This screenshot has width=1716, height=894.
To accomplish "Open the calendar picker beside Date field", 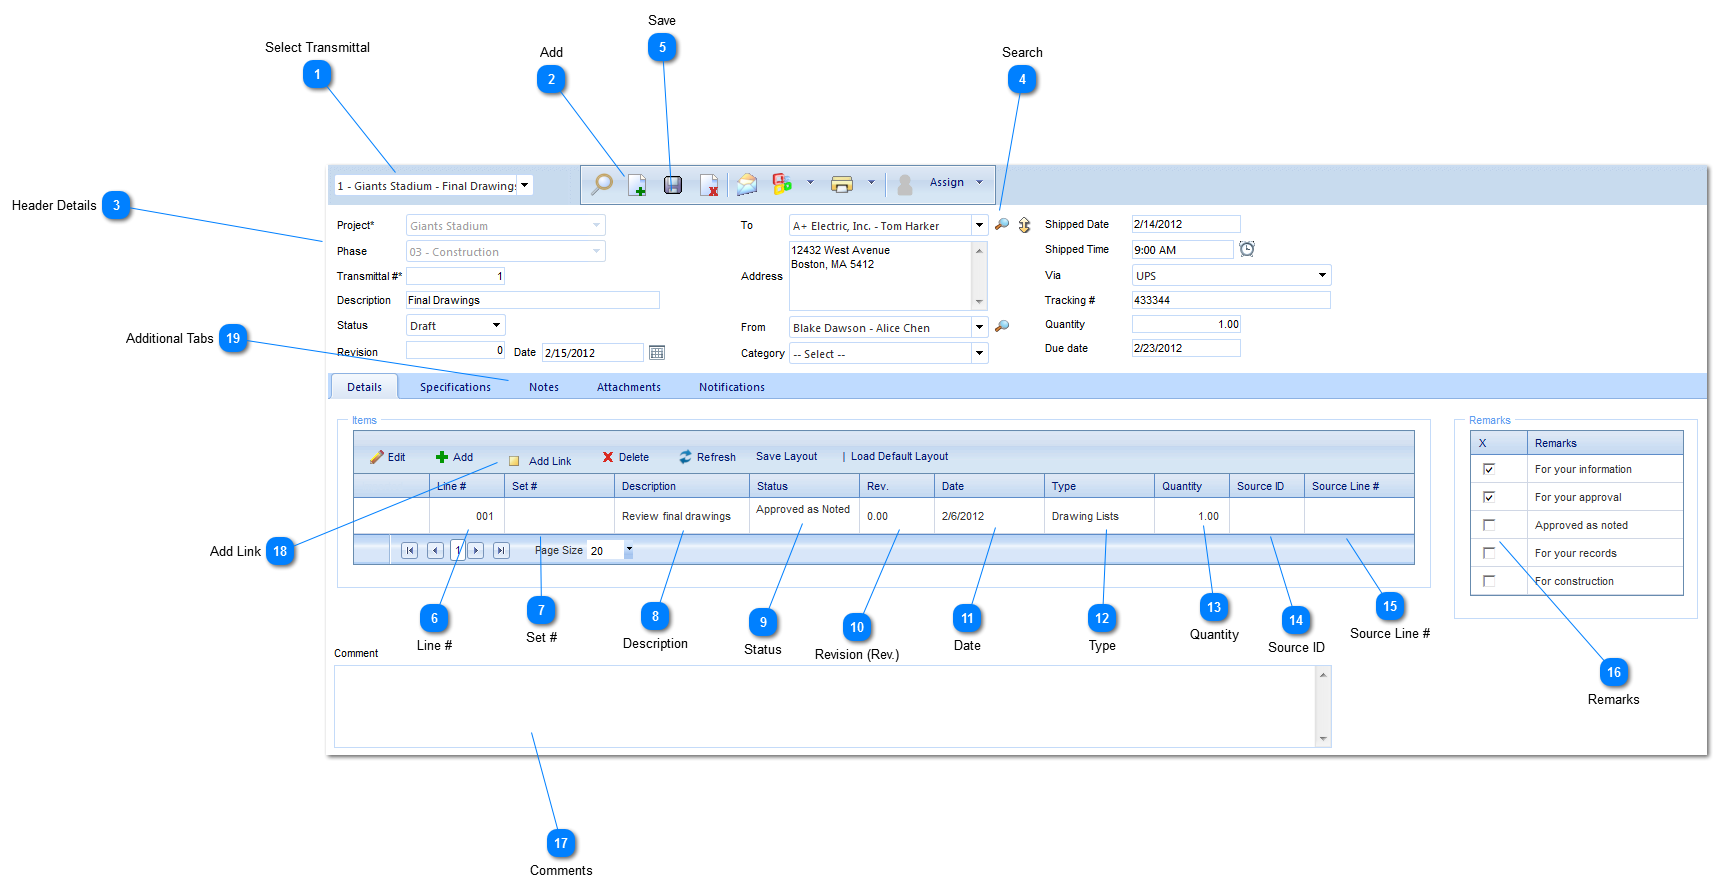I will (657, 352).
